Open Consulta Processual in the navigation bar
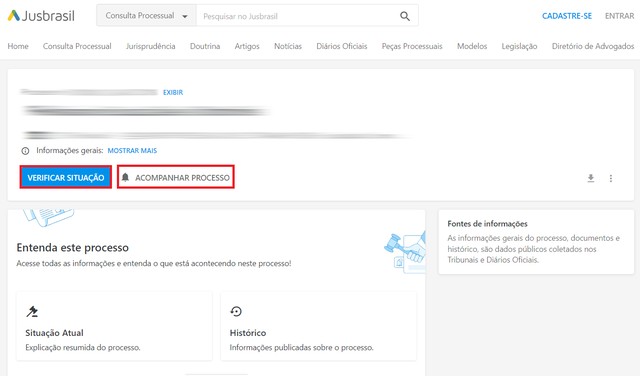 [x=77, y=46]
